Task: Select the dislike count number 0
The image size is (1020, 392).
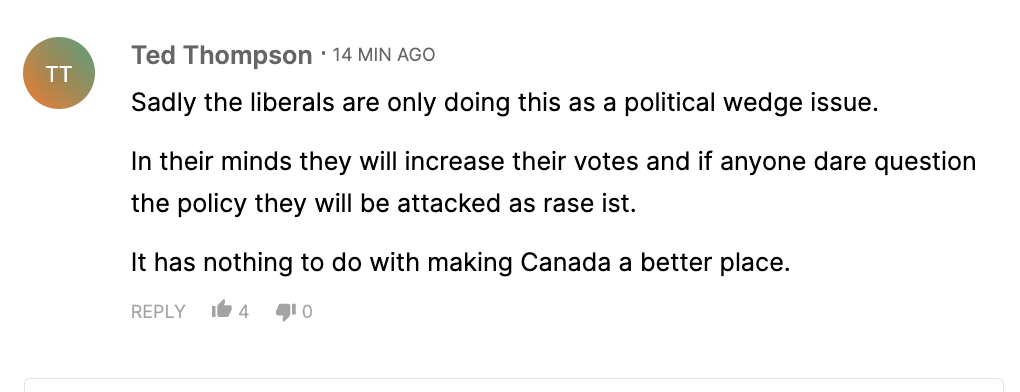Action: (x=307, y=312)
